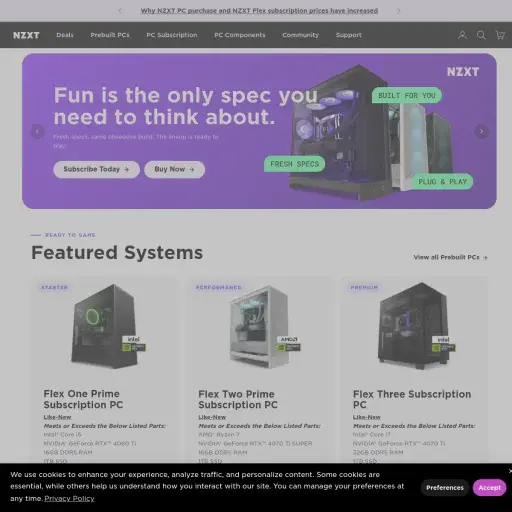Image resolution: width=512 pixels, height=512 pixels.
Task: Open View all Prebuilt PCs link
Action: (450, 257)
